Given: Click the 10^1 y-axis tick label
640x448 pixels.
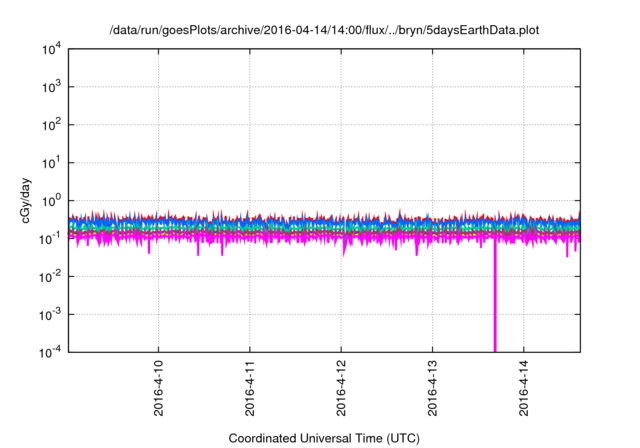Looking at the screenshot, I should tap(51, 162).
